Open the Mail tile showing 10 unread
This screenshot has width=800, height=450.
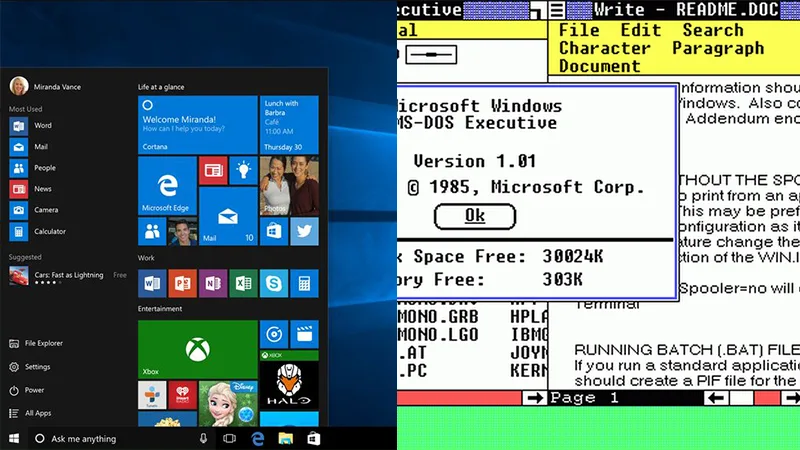(228, 216)
